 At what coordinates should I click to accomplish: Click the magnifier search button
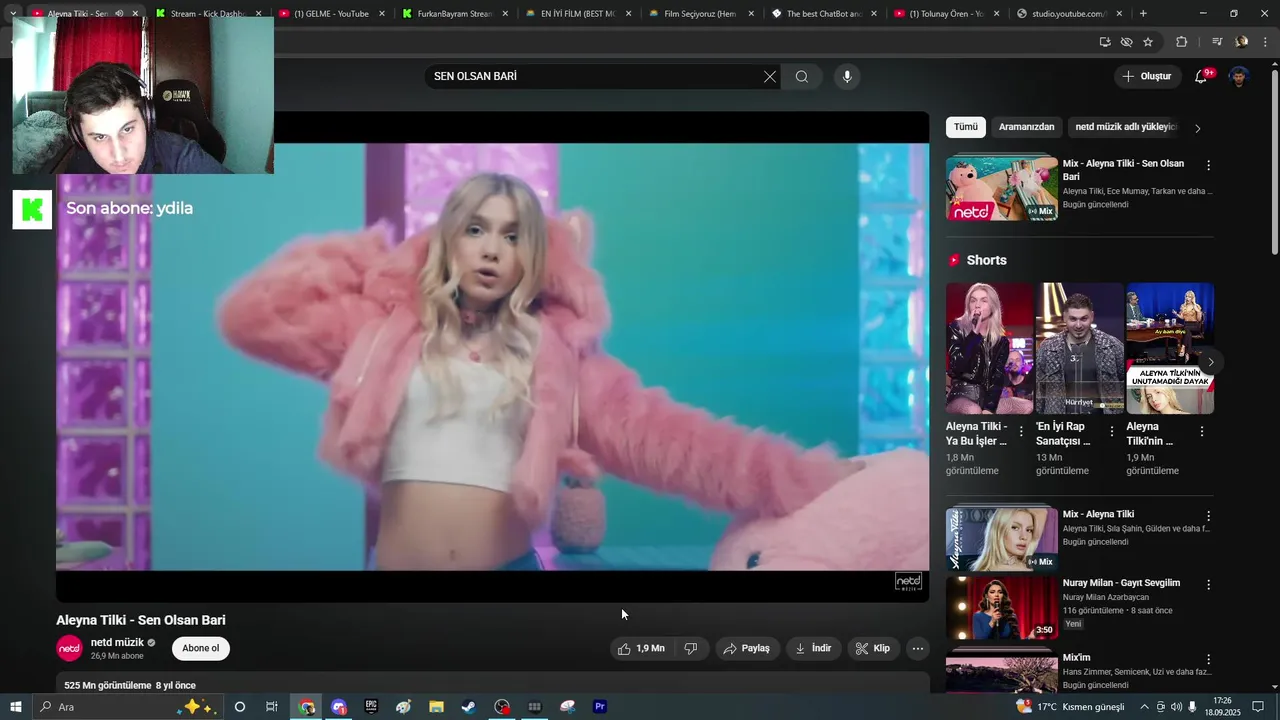[x=802, y=77]
